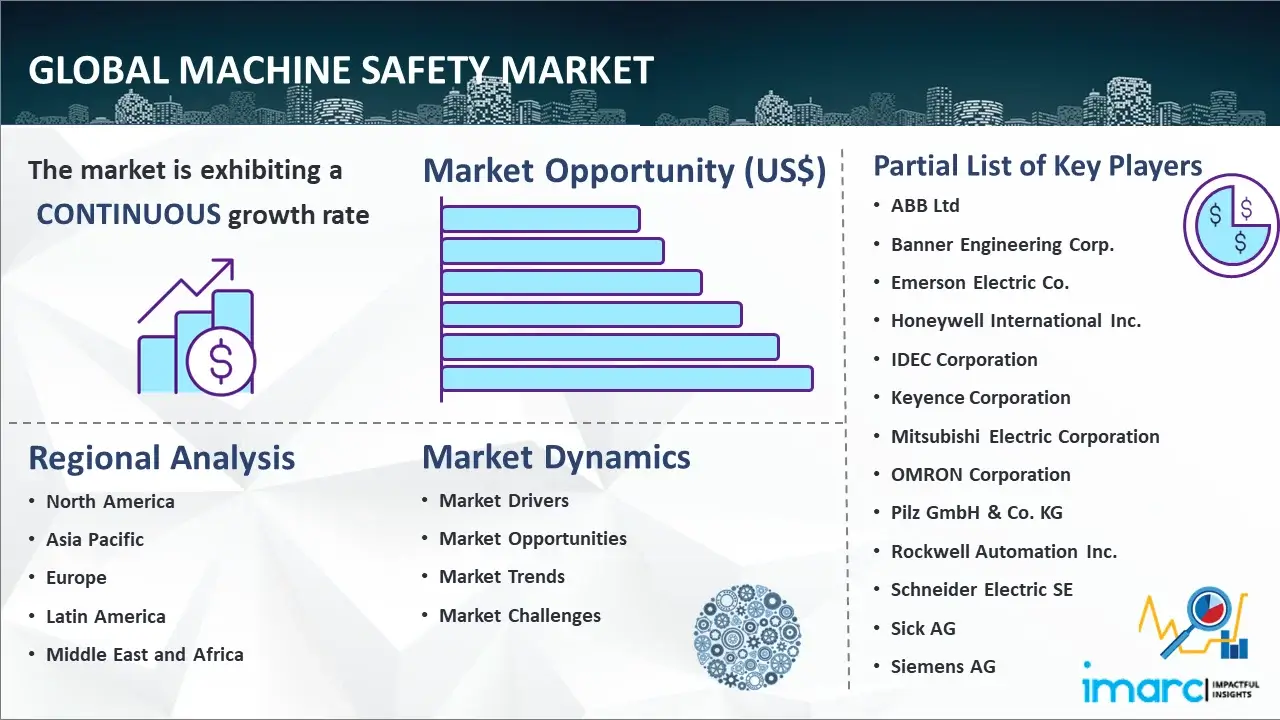
Task: Click the longest bar in Market Opportunity chart
Action: (627, 378)
